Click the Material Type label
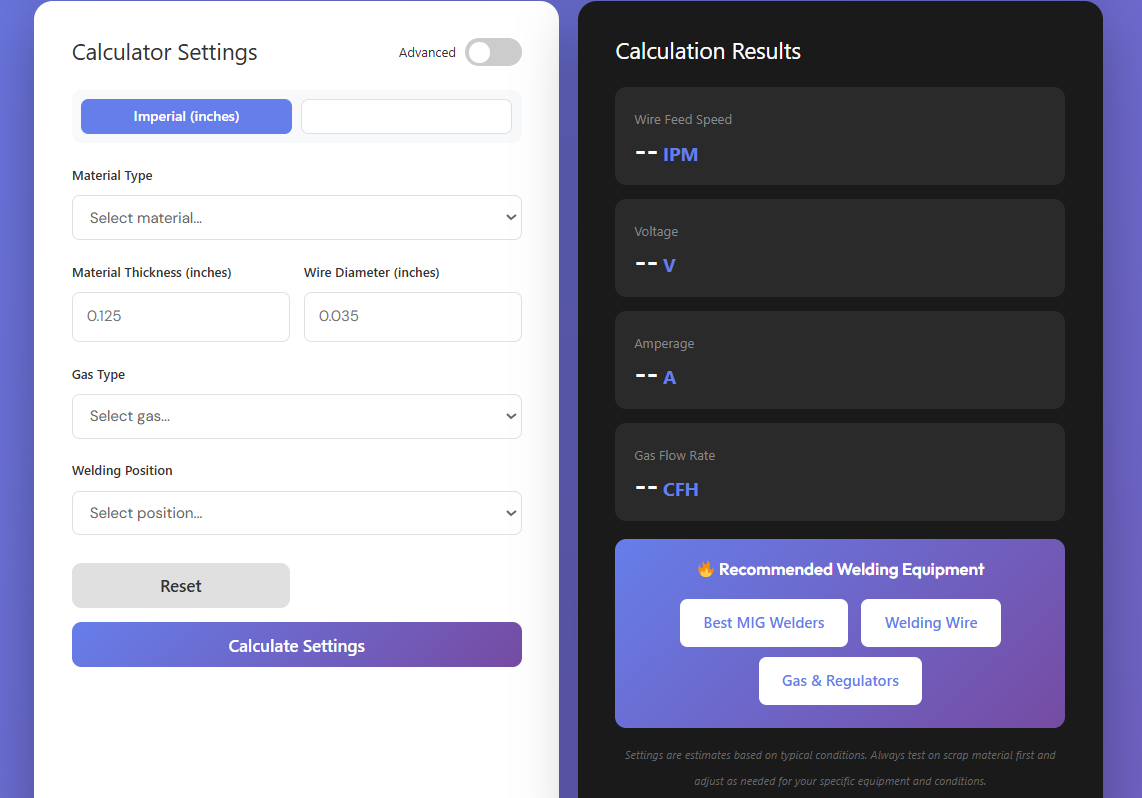This screenshot has height=798, width=1142. (x=112, y=175)
